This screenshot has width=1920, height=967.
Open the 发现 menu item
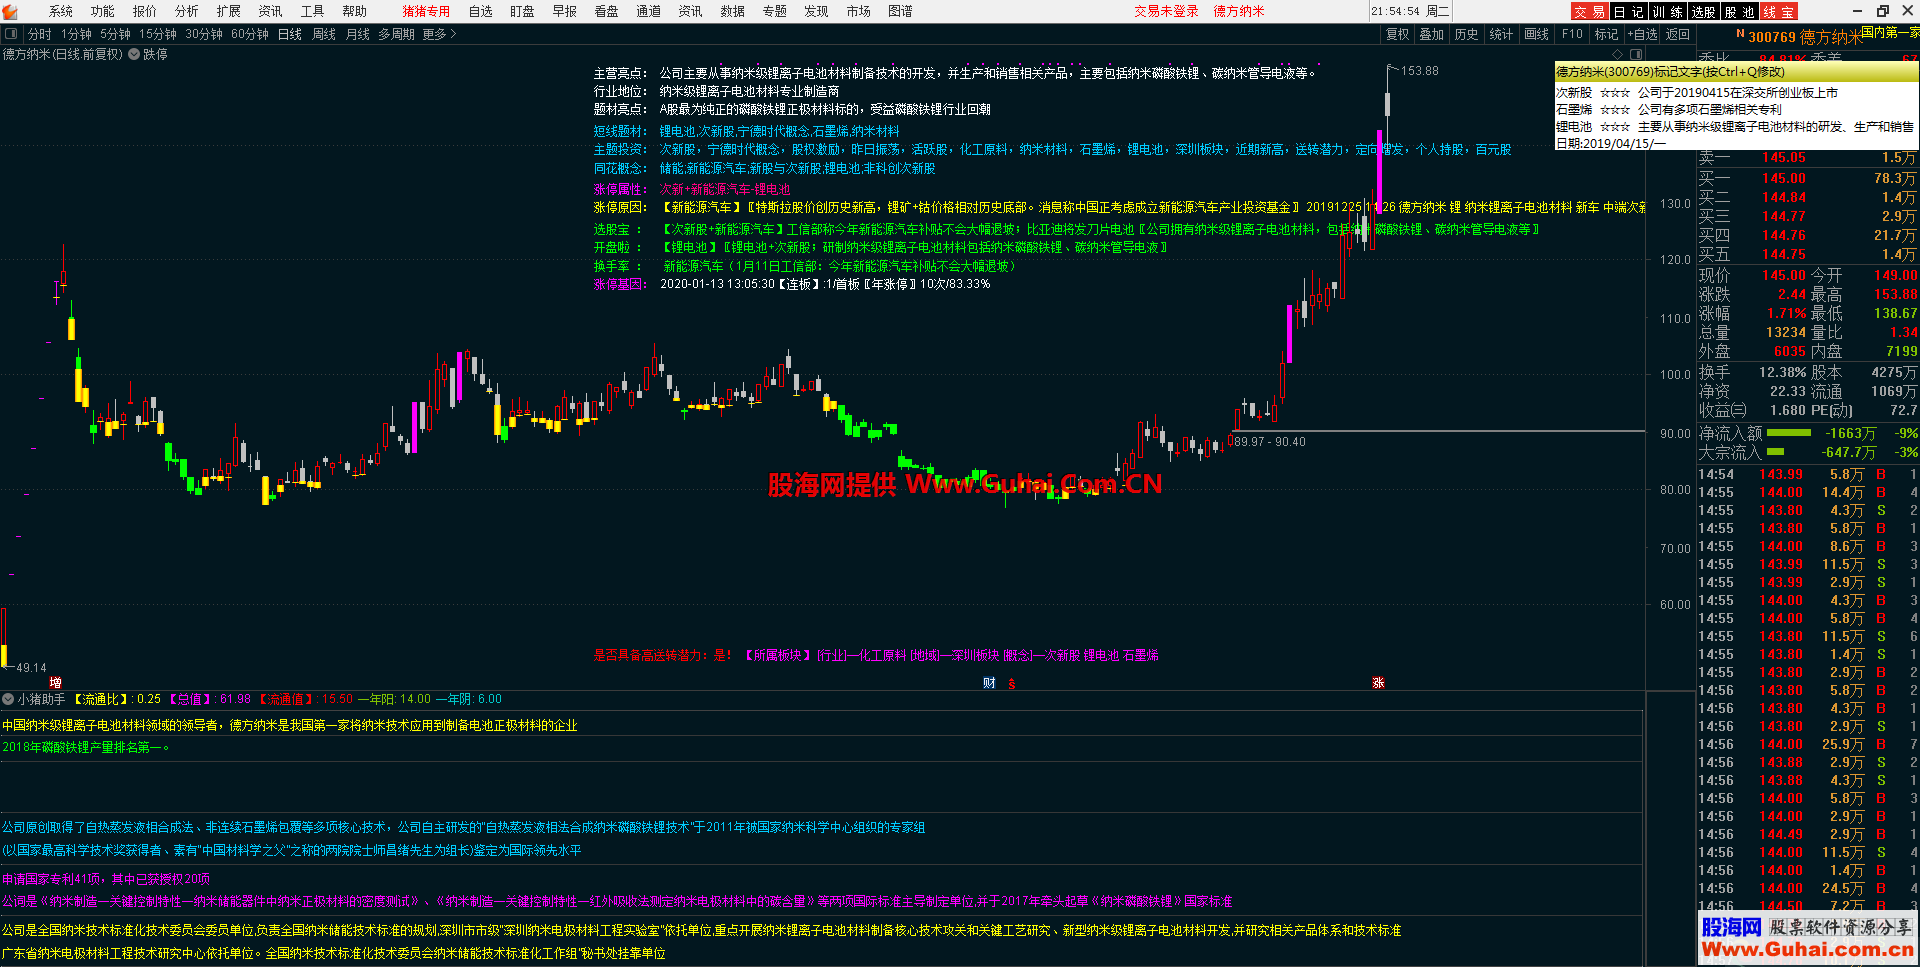(x=817, y=11)
